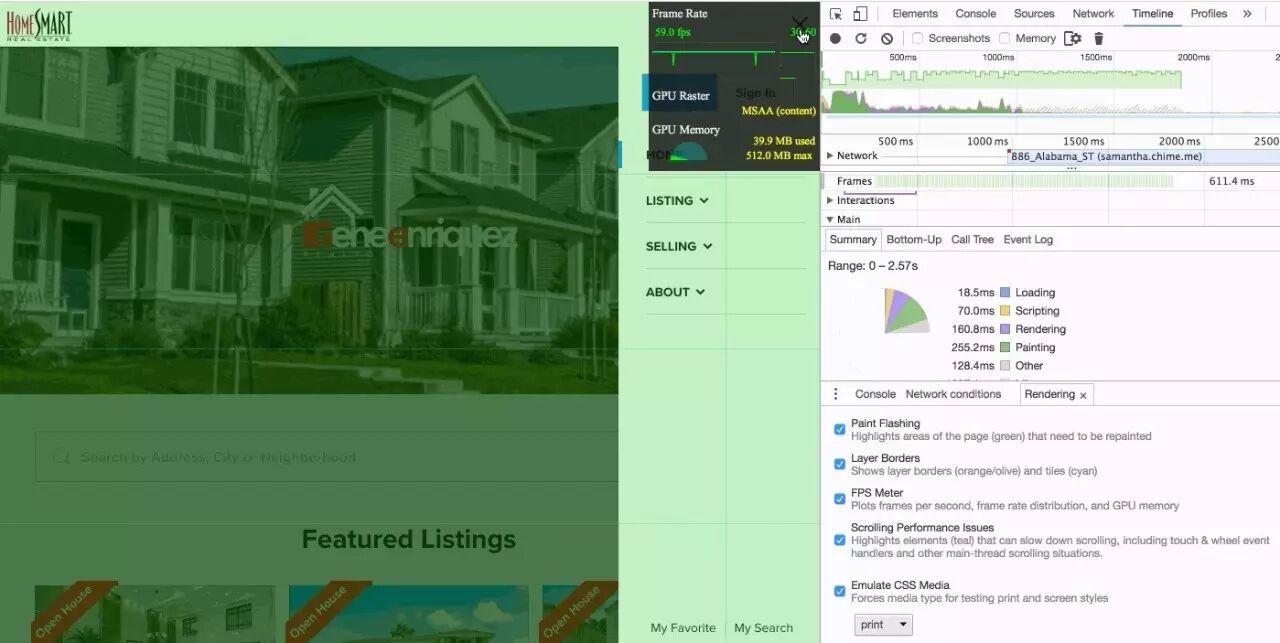
Task: Click the timeline summary pie chart
Action: [x=905, y=313]
